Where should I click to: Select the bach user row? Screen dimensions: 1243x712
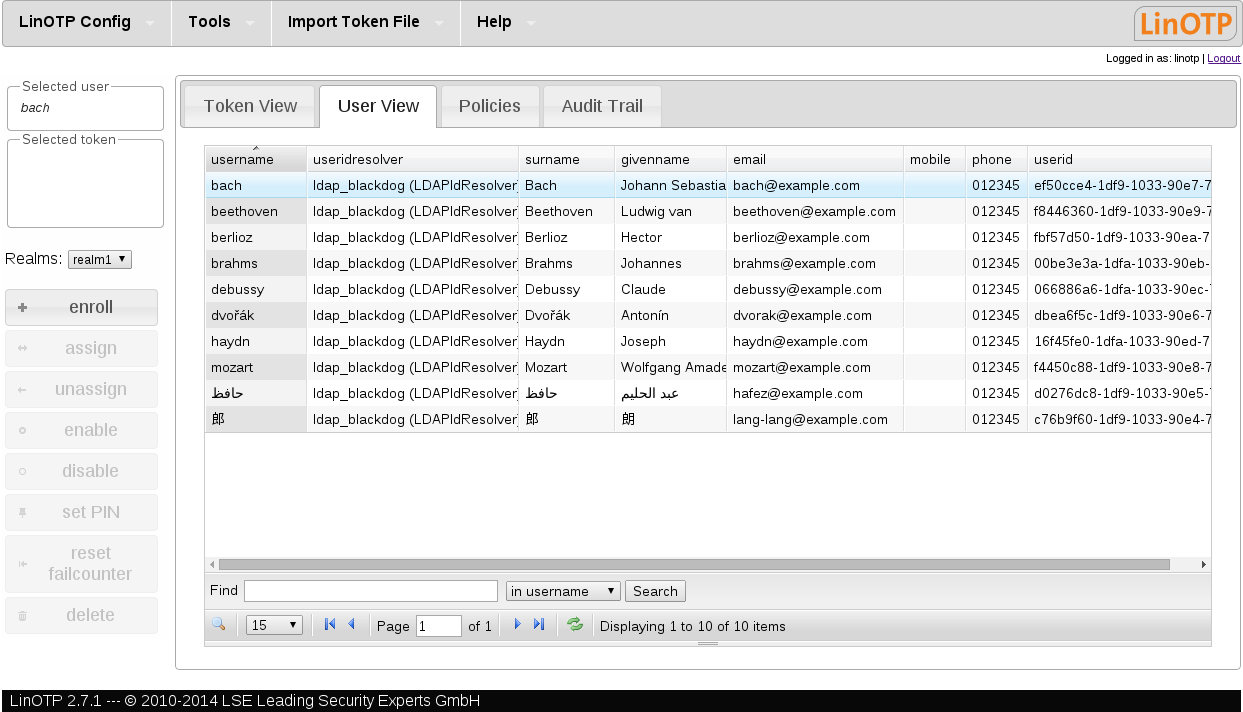click(708, 185)
